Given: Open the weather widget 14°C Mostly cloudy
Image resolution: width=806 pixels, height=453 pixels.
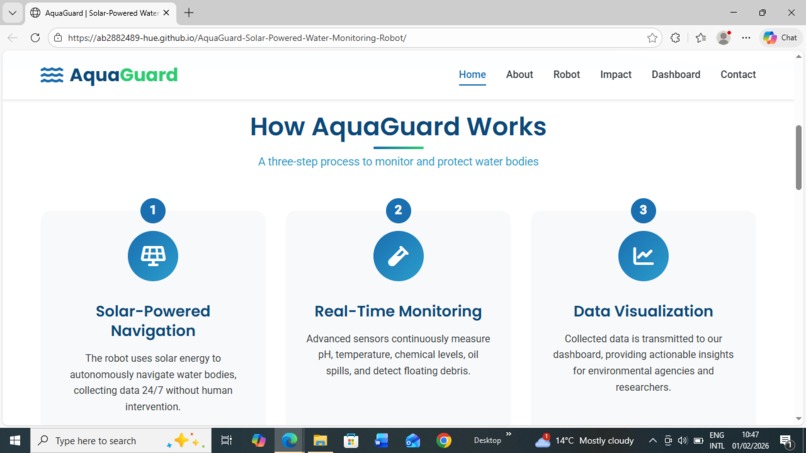Looking at the screenshot, I should point(584,441).
